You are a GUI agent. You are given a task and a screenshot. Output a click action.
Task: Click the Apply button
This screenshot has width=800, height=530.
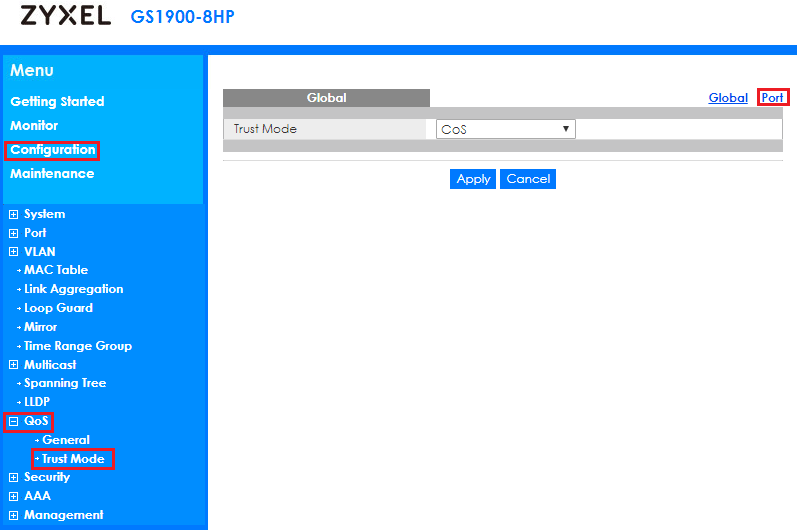click(x=473, y=179)
